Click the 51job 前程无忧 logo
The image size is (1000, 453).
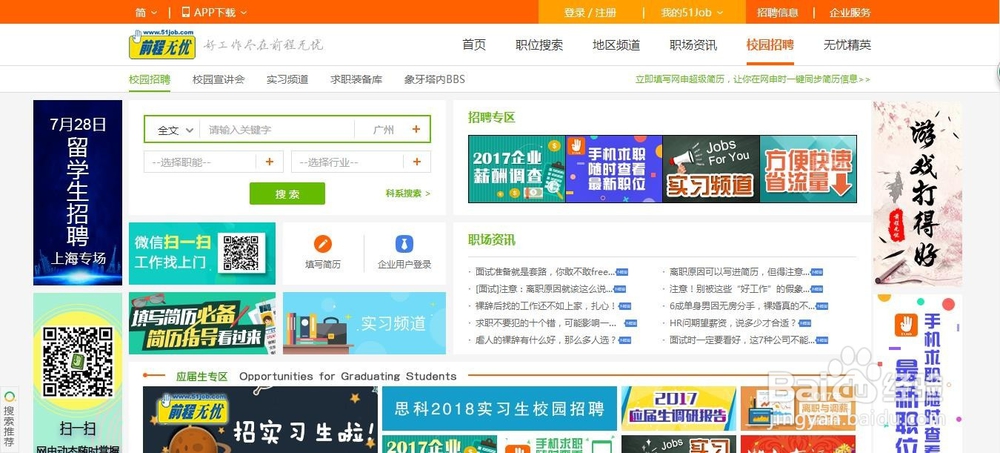(163, 44)
